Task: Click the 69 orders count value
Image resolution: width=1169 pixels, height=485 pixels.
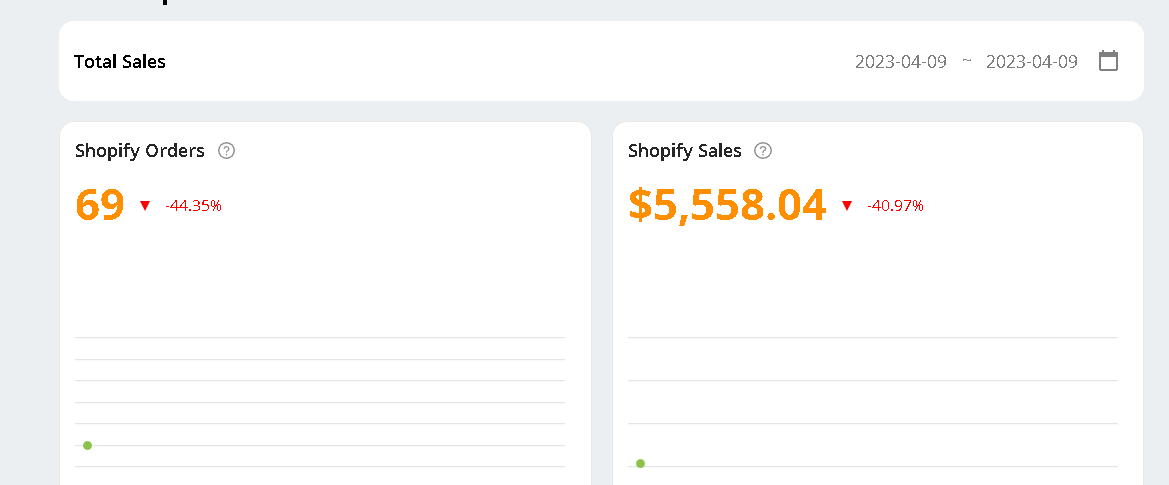Action: [100, 205]
